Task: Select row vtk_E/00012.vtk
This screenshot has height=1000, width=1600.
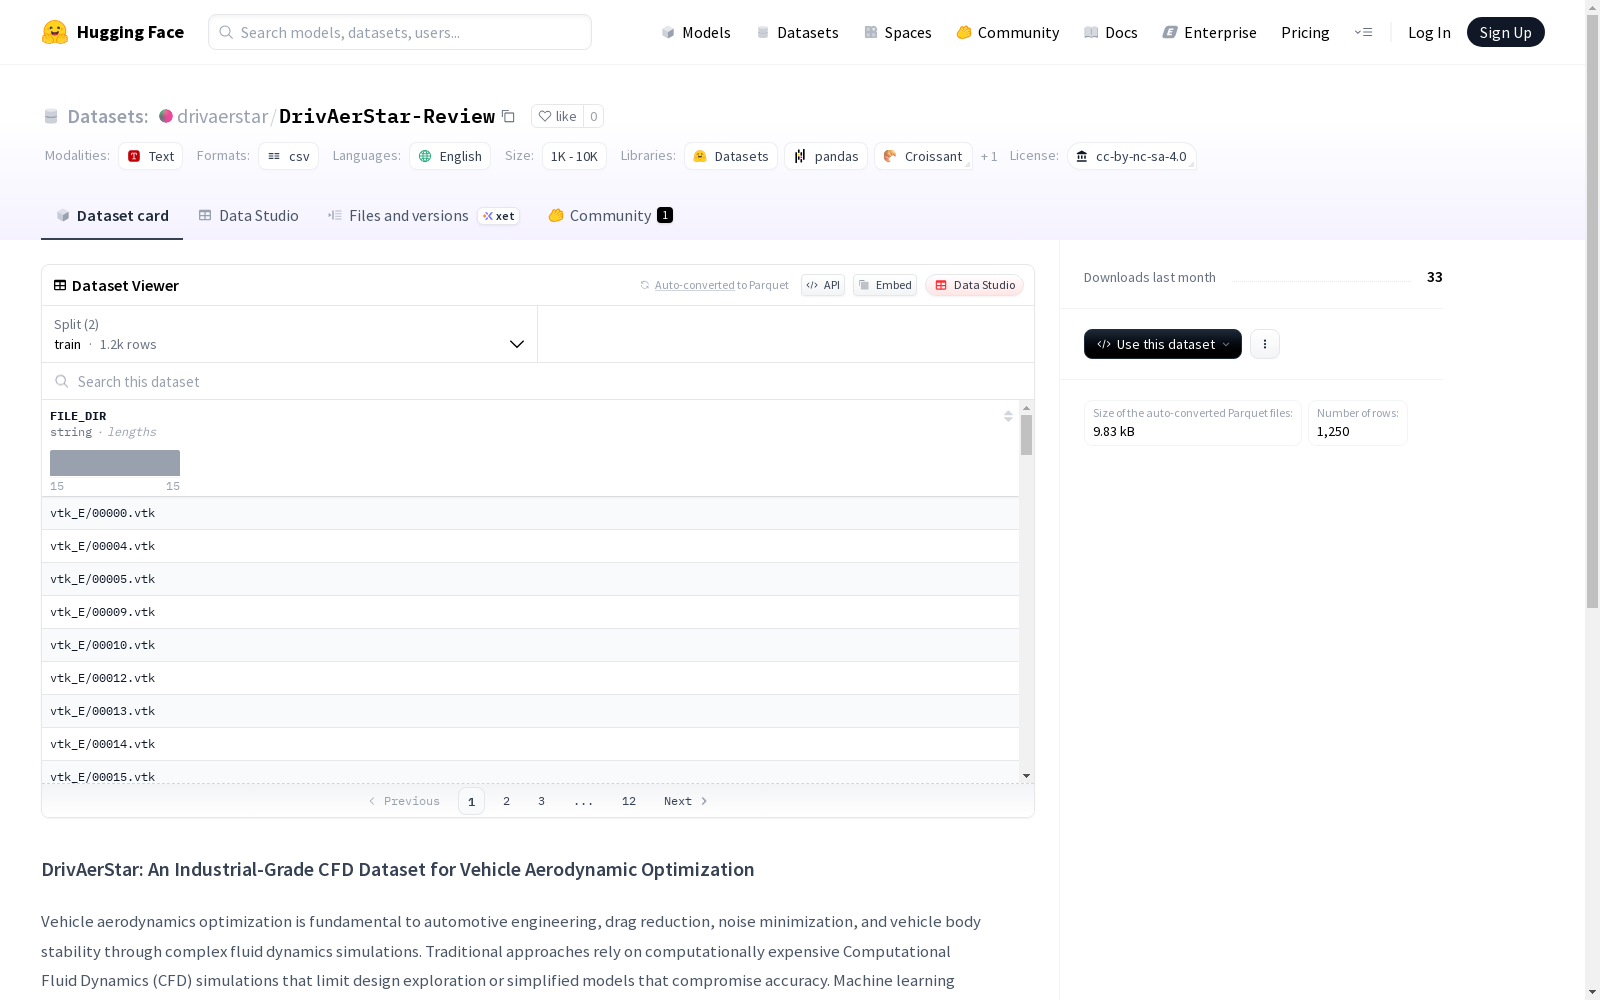Action: tap(530, 678)
